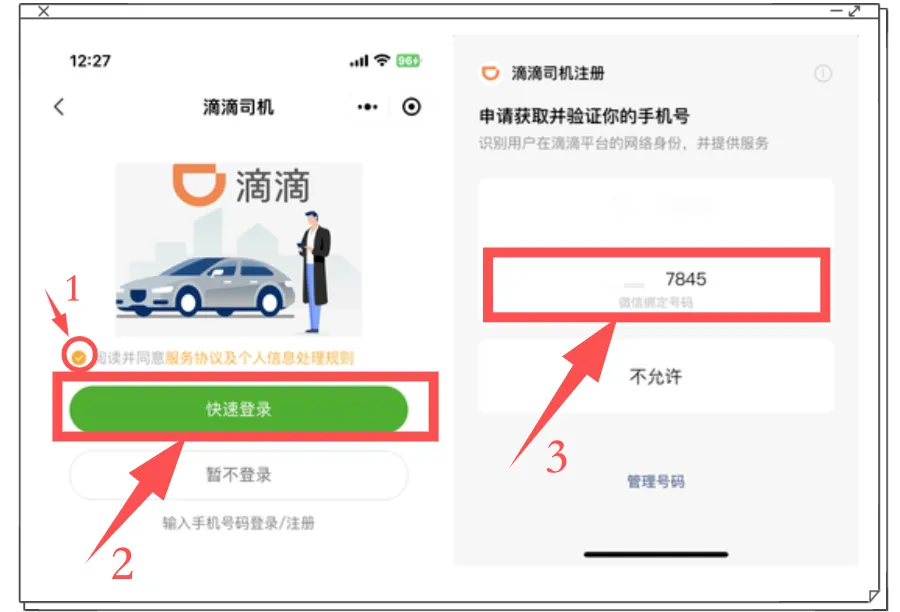This screenshot has height=612, width=900.
Task: Tap the Wi-Fi icon in status bar
Action: click(x=382, y=60)
